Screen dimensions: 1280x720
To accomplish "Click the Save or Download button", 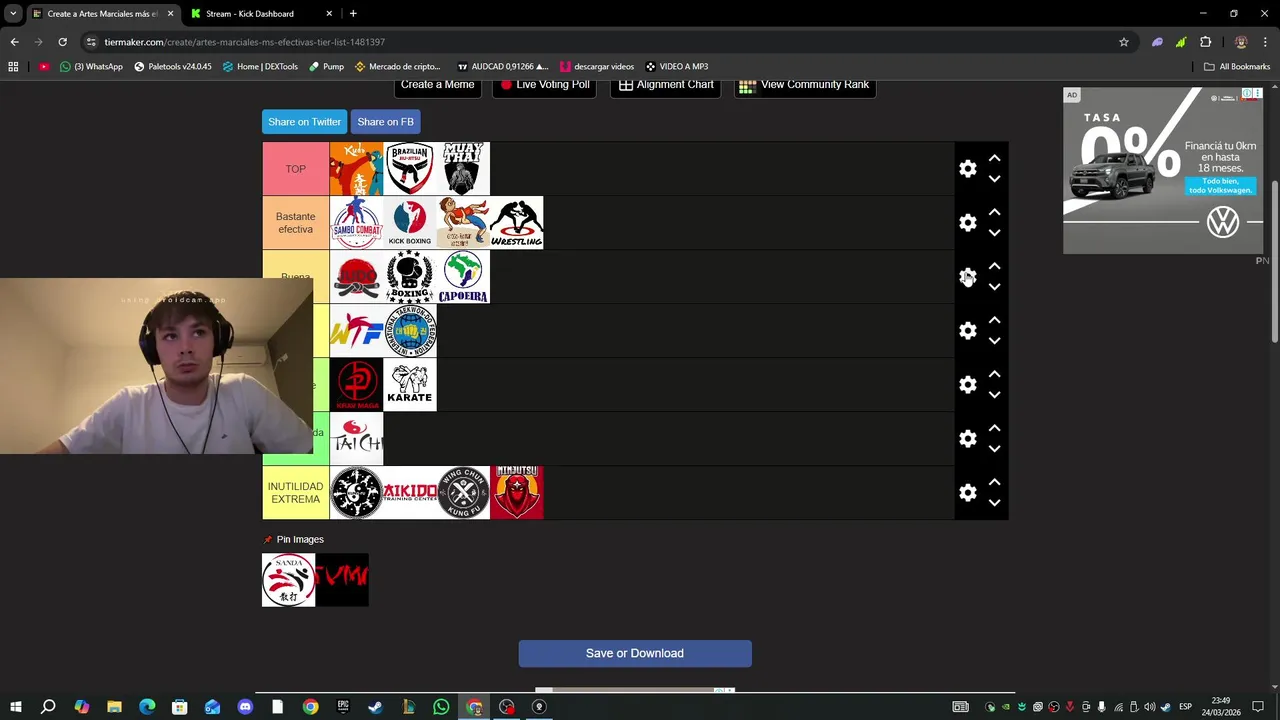I will click(635, 653).
